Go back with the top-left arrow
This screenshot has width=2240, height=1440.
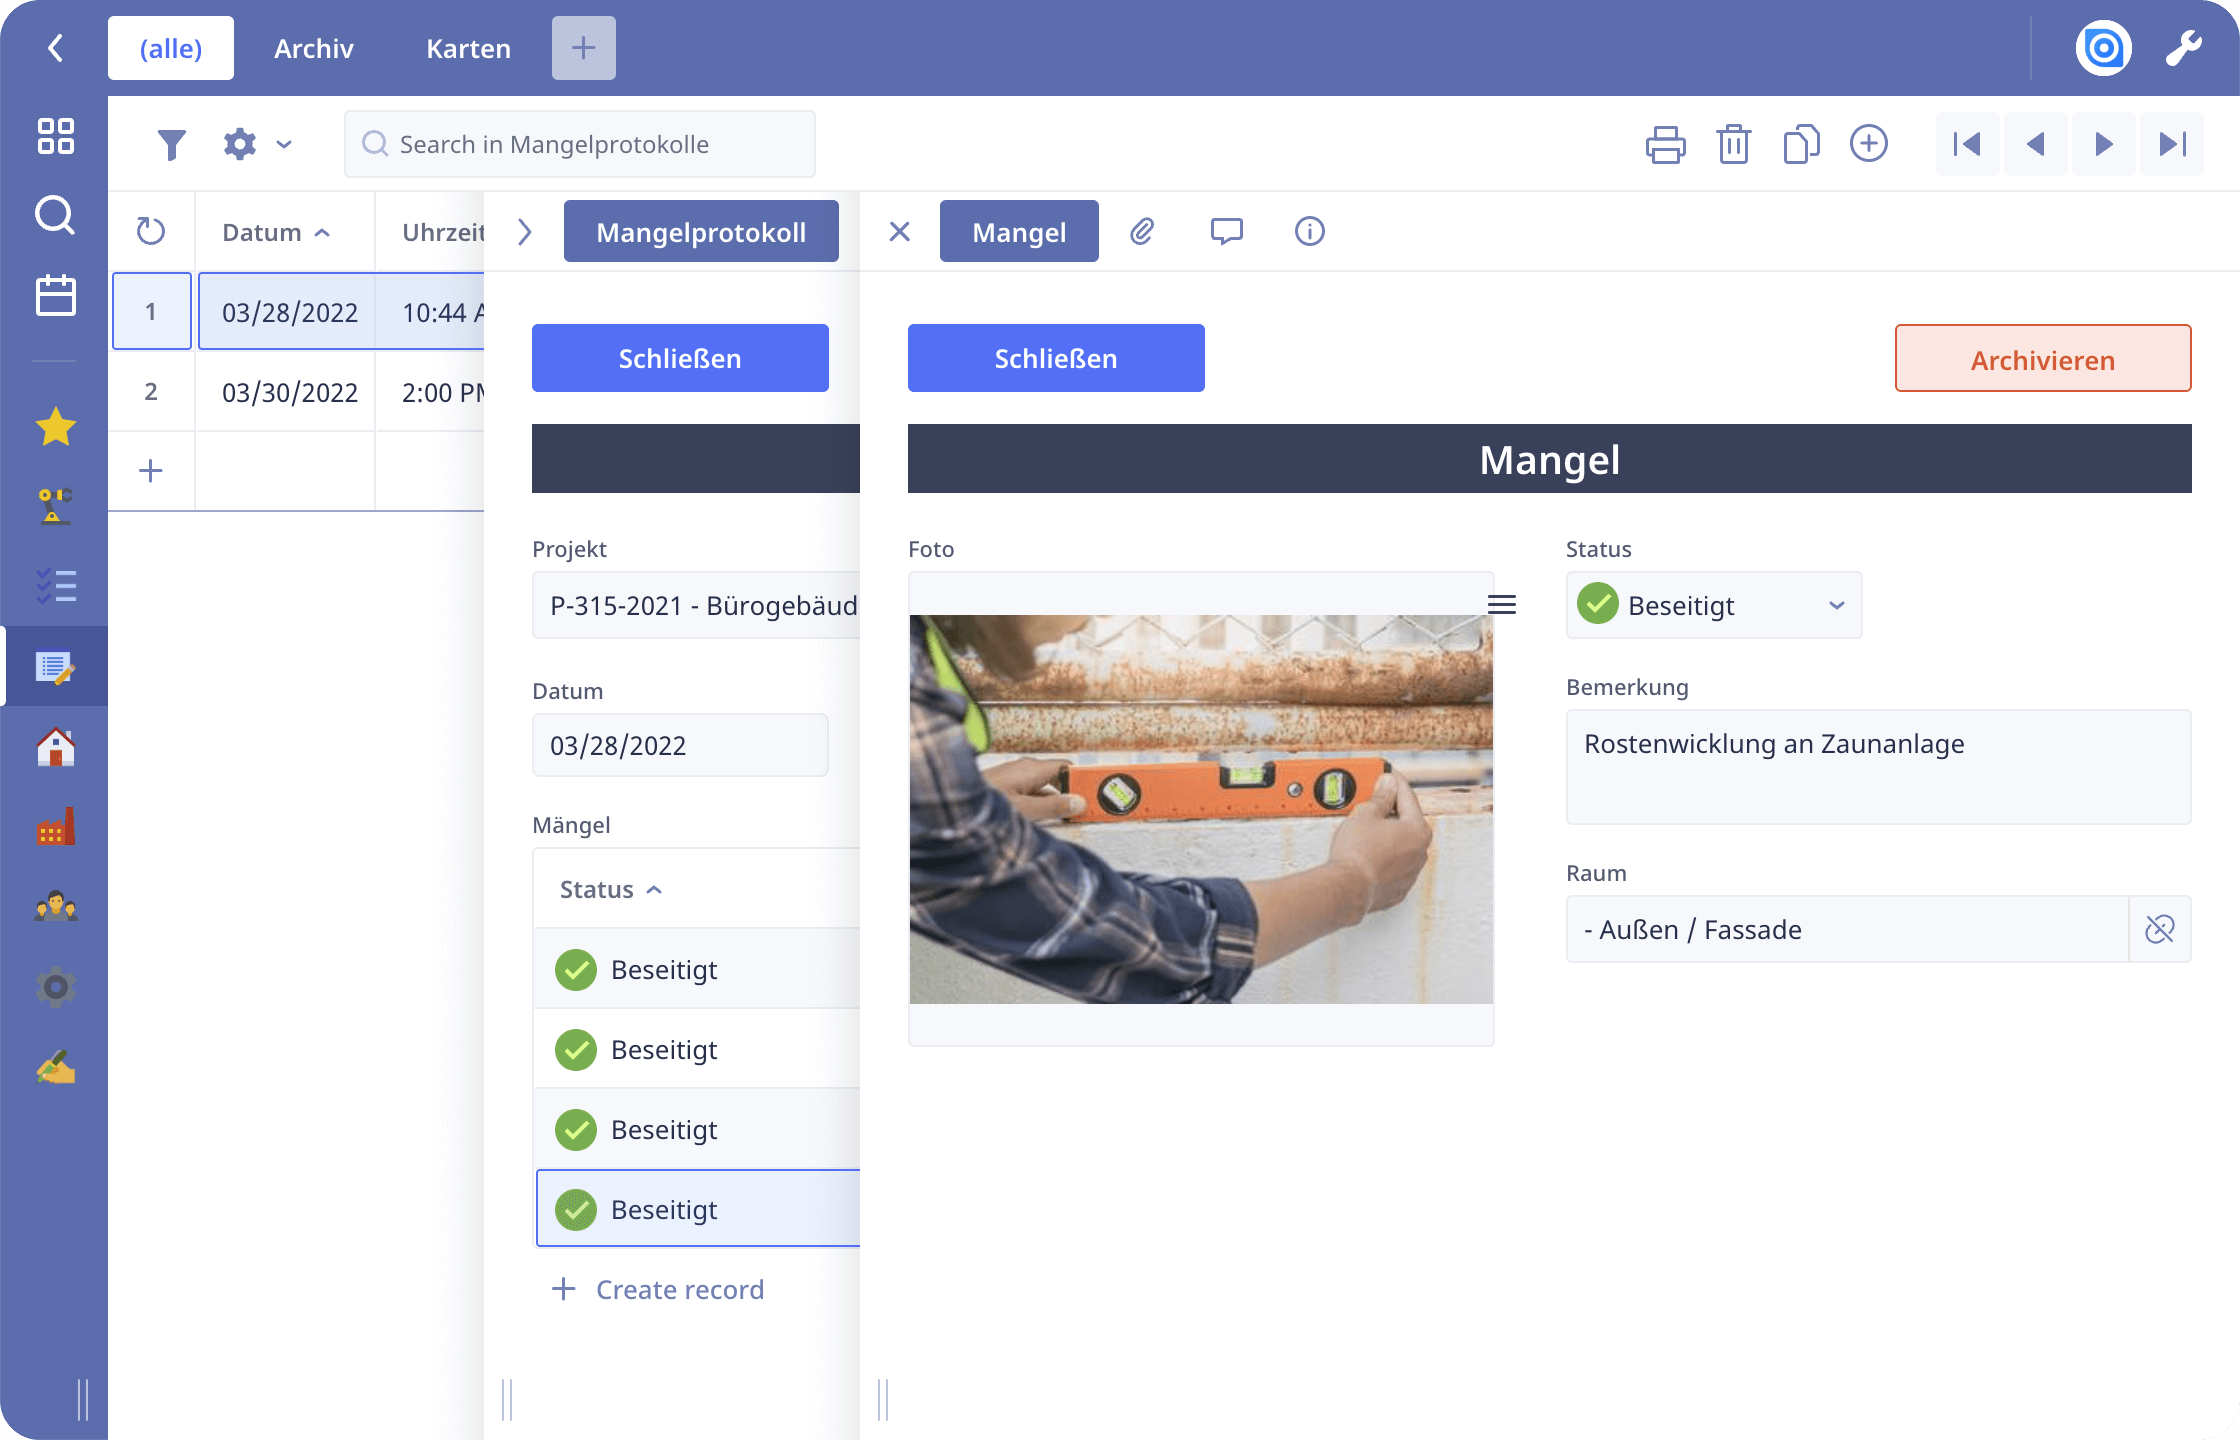[56, 47]
